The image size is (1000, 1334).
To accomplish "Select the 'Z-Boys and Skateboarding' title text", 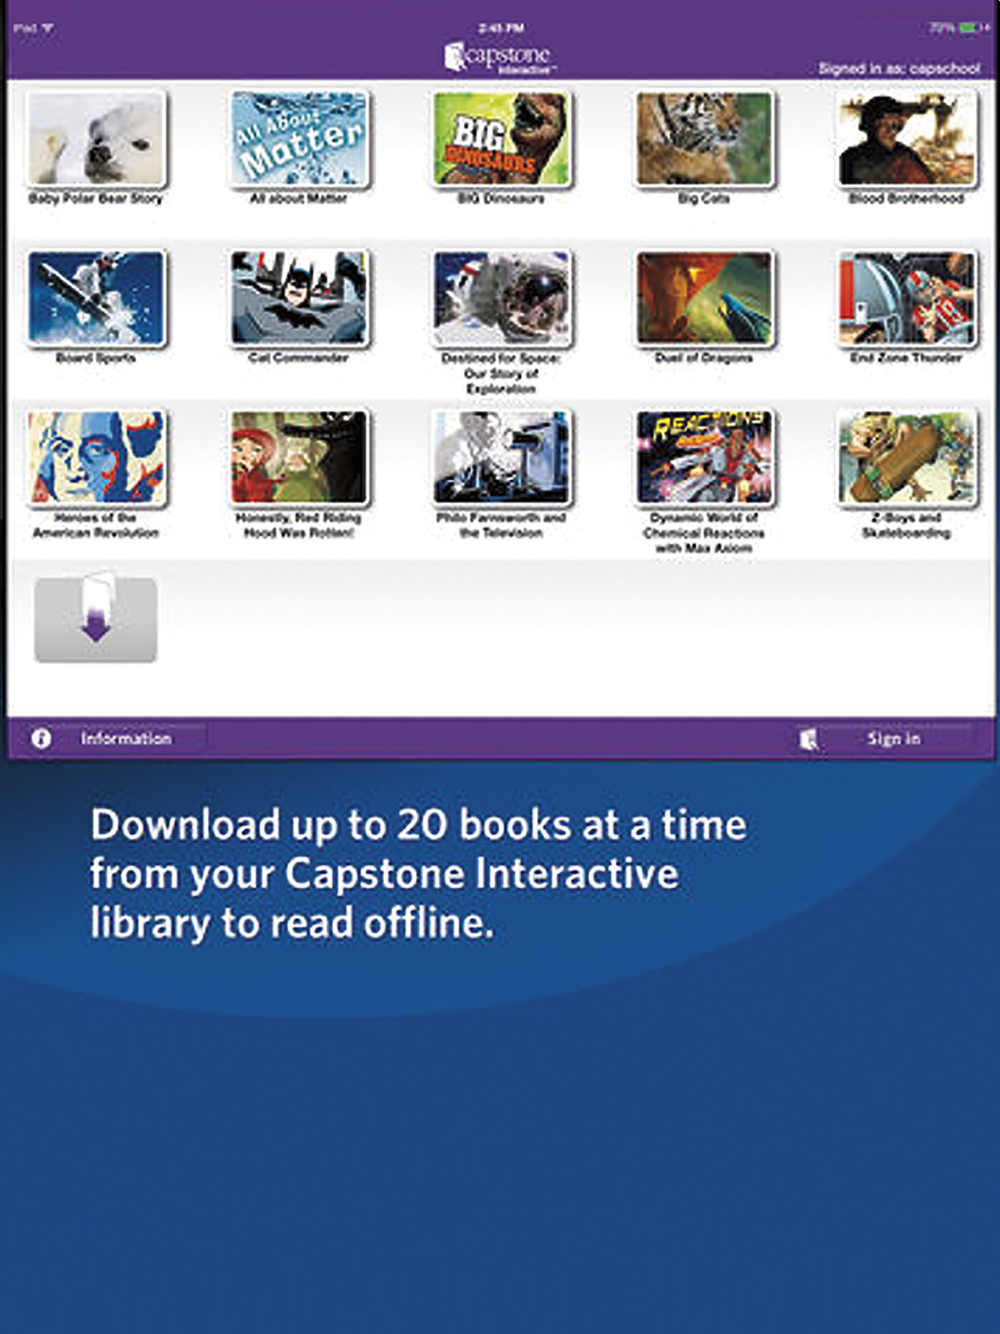I will click(x=906, y=526).
